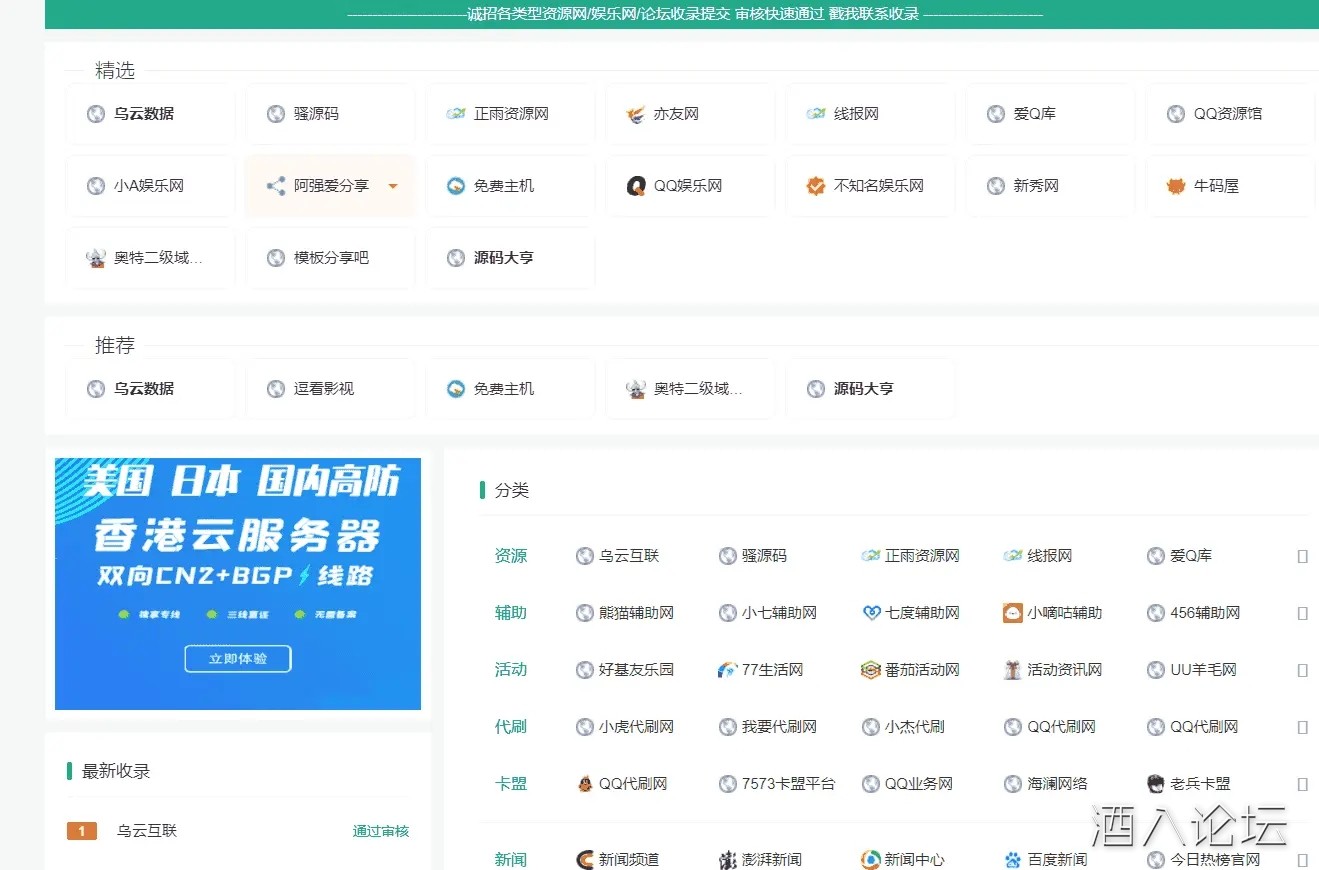Click the 番茄活动网 site icon

click(x=871, y=670)
